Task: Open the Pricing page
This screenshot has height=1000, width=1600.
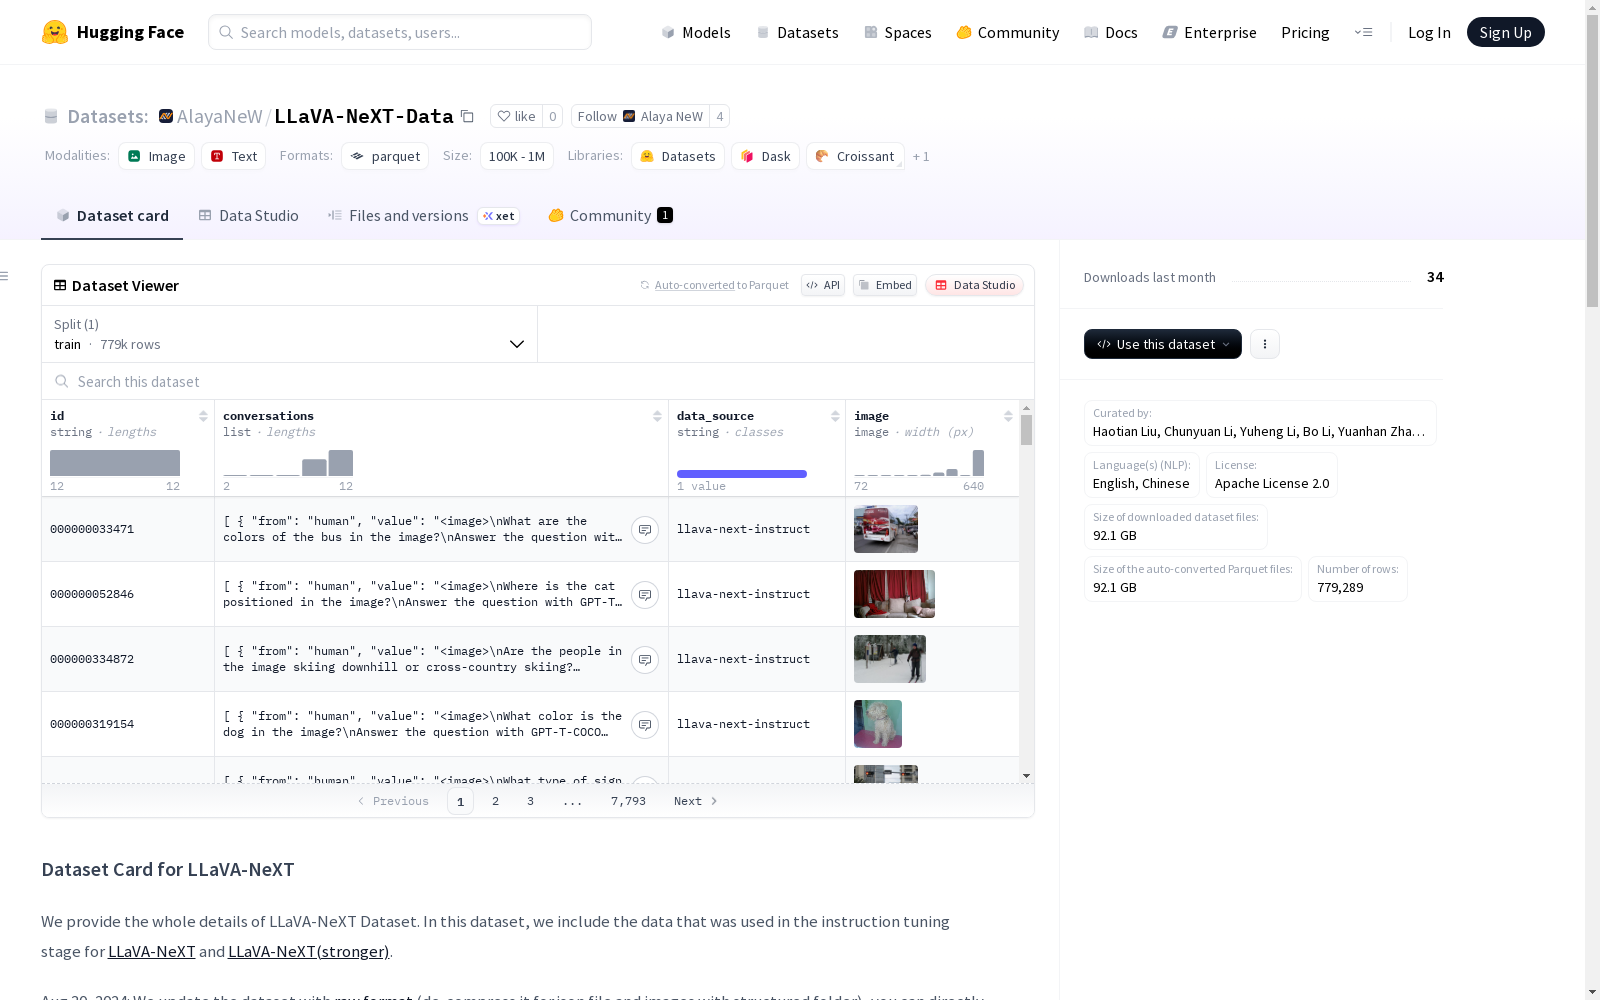Action: coord(1305,32)
